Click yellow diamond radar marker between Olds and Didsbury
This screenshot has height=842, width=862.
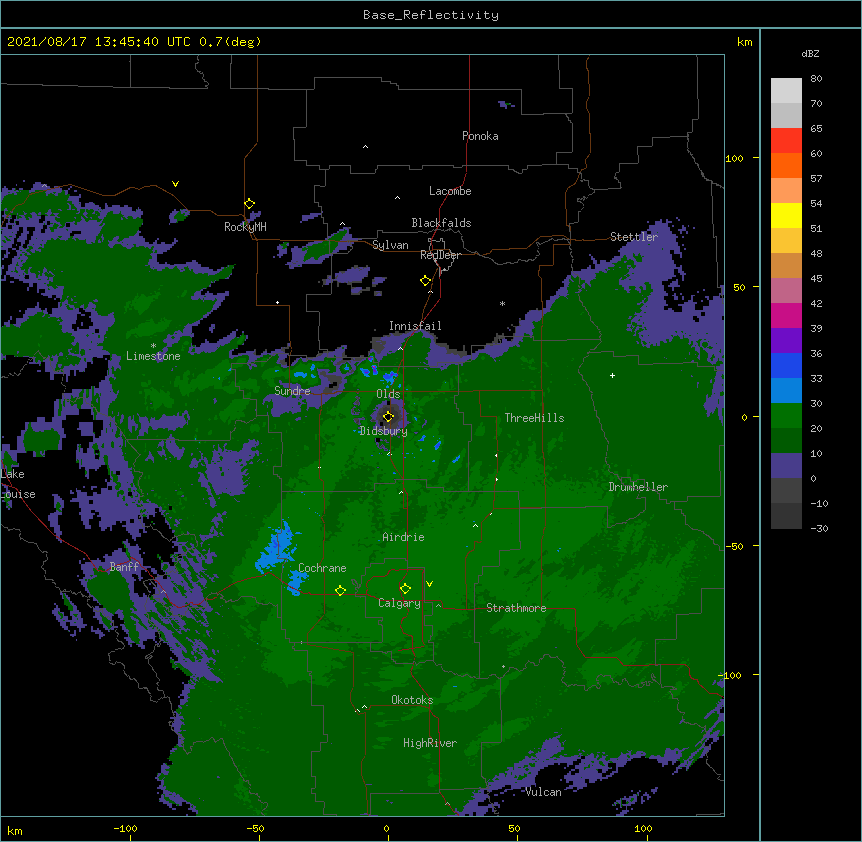(x=388, y=417)
